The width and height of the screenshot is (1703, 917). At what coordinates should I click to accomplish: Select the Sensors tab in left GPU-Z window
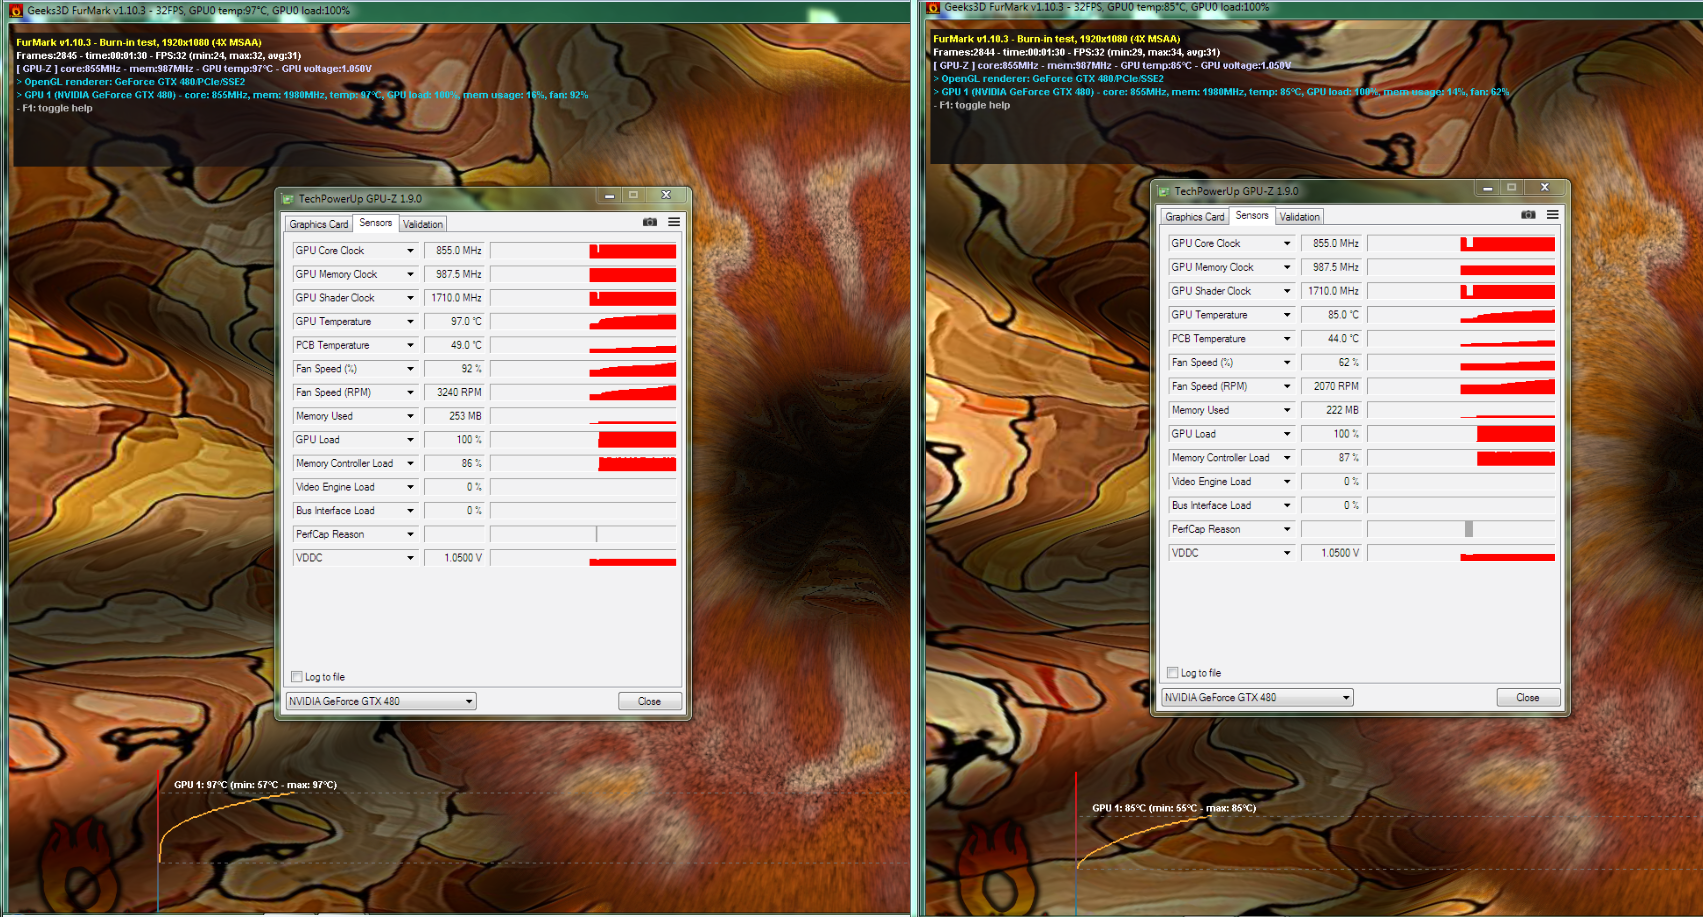(x=376, y=223)
